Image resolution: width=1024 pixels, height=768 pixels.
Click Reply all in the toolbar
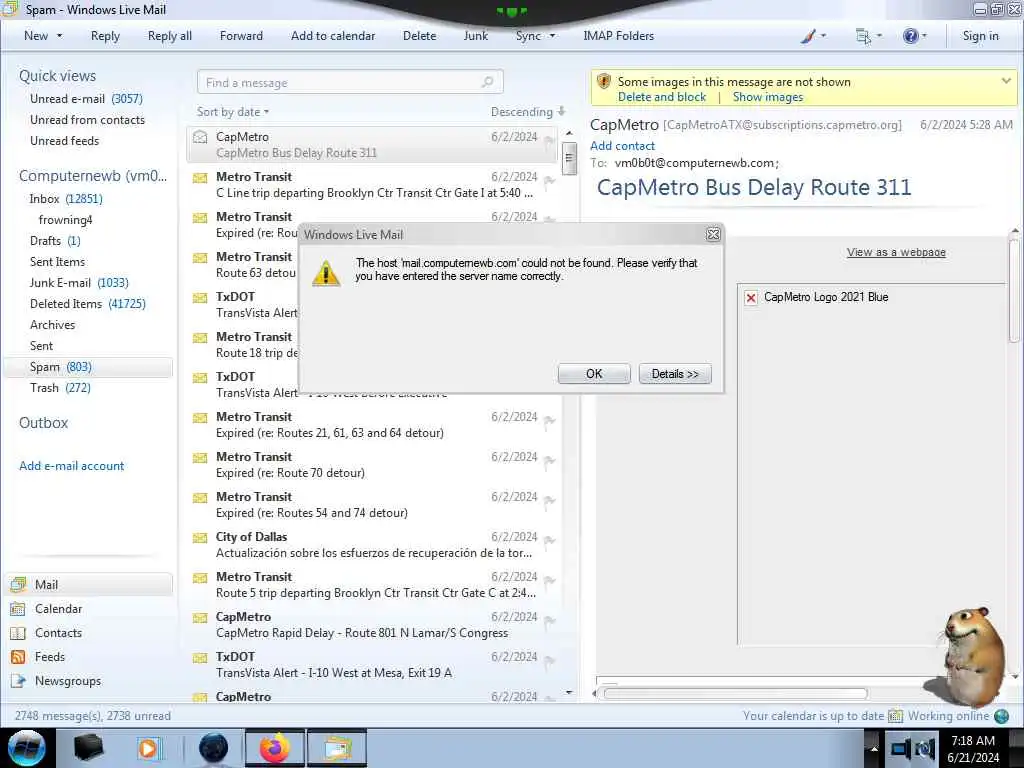pos(170,36)
